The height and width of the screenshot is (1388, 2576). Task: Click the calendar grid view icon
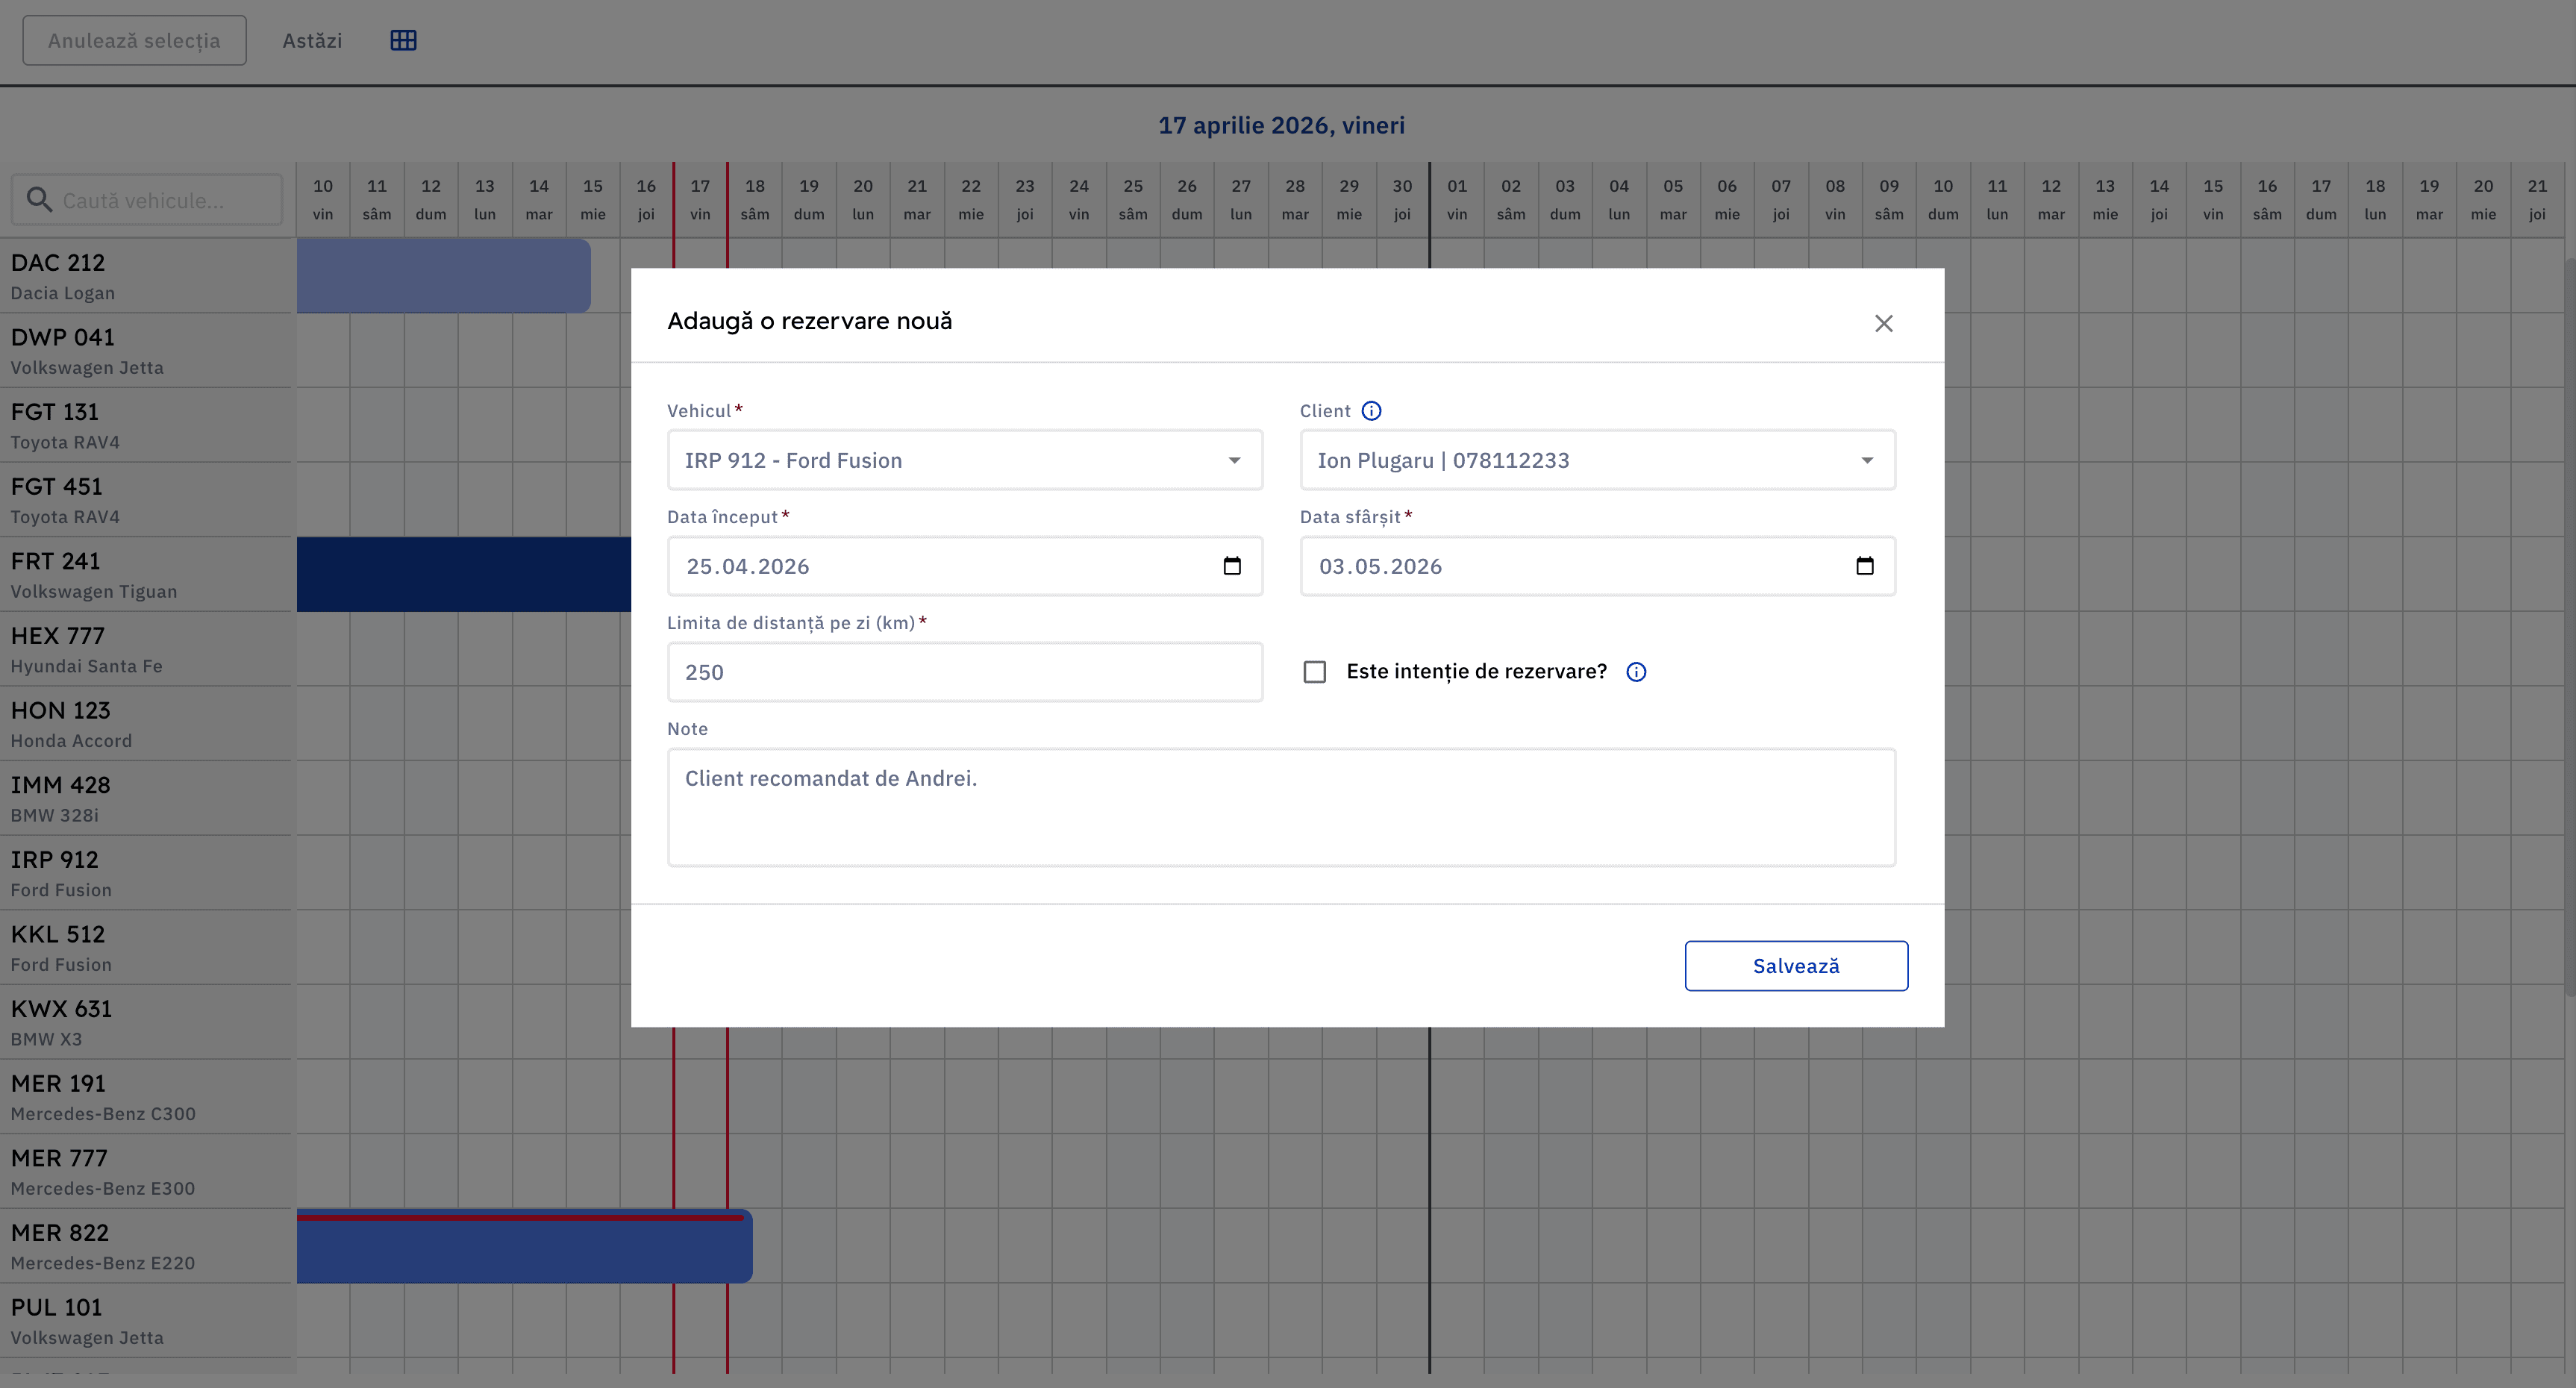403,40
